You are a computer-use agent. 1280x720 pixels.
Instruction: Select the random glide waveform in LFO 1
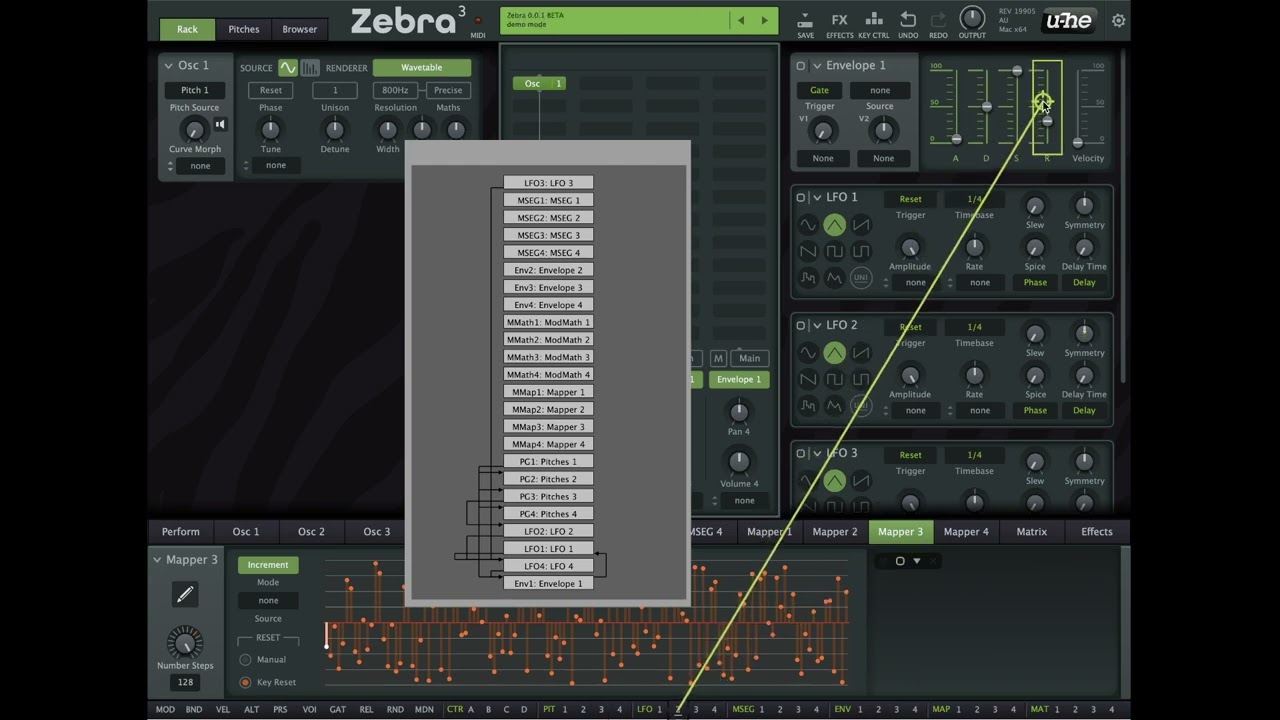pyautogui.click(x=834, y=277)
